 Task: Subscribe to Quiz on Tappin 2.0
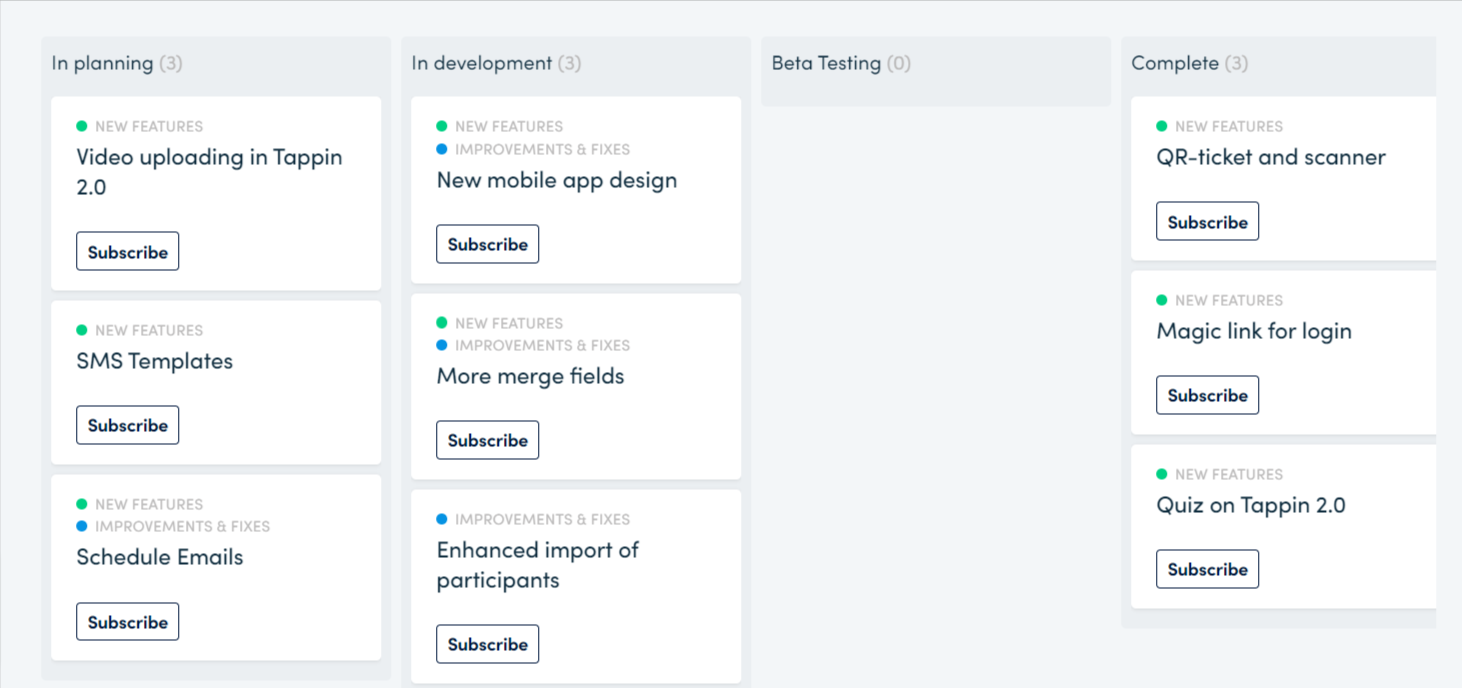(x=1207, y=568)
